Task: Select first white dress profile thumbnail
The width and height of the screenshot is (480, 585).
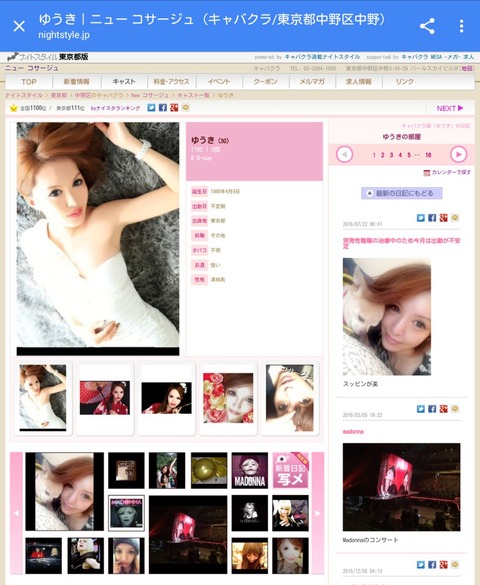Action: [x=43, y=398]
